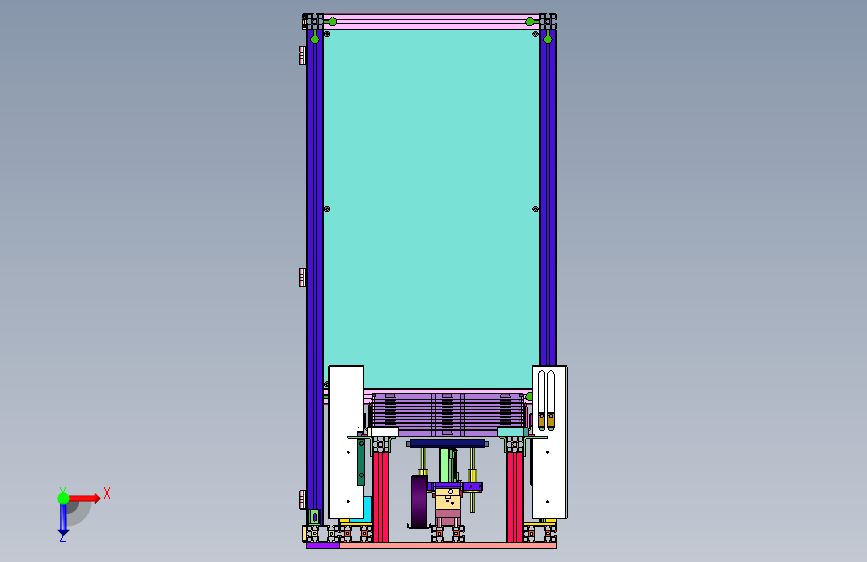Select the dark green bracket strip

(x=361, y=462)
